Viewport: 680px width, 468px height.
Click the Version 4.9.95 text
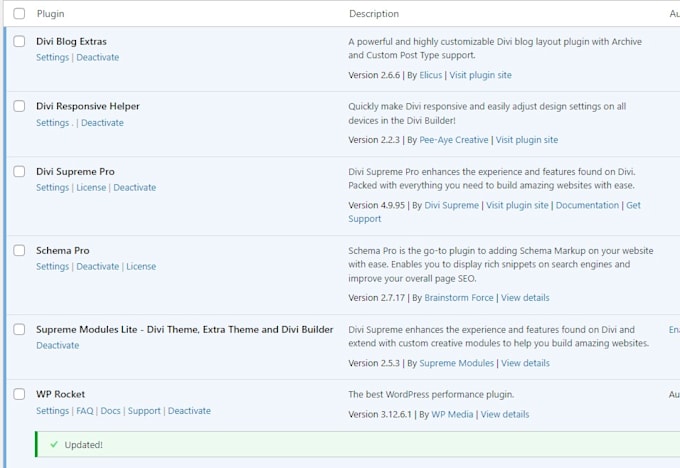pos(376,205)
